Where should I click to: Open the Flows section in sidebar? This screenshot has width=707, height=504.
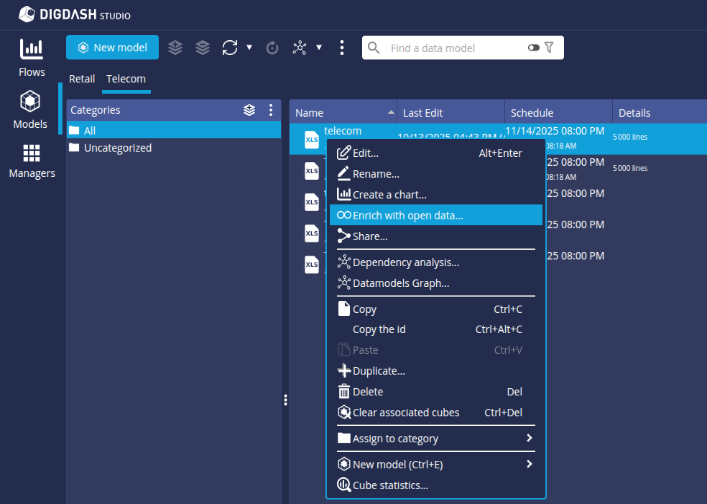coord(31,57)
